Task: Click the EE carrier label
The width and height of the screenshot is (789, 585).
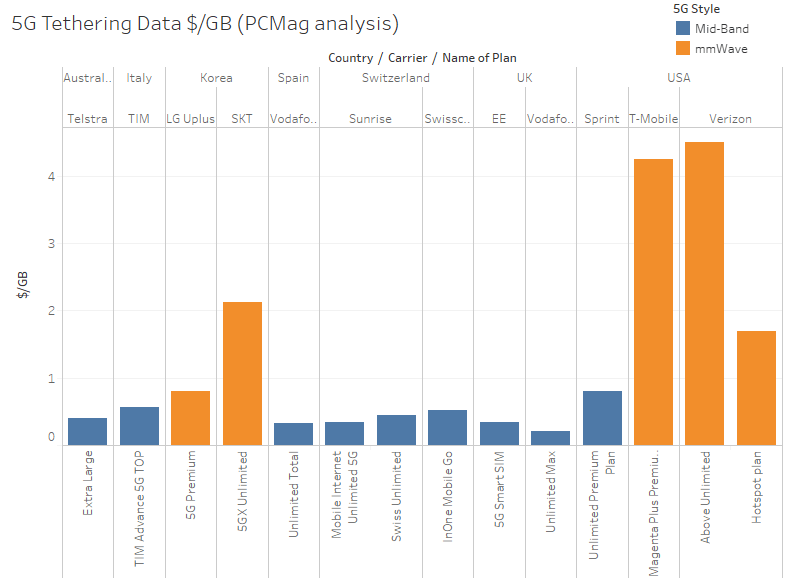Action: coord(499,119)
